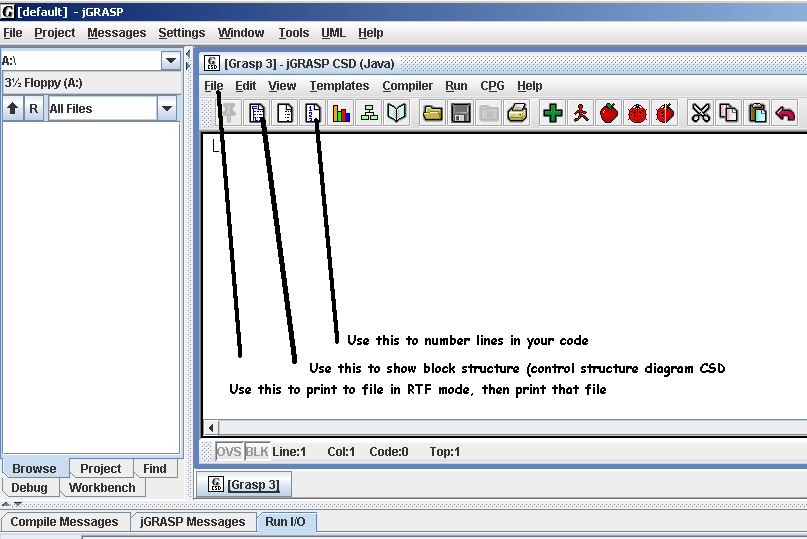Open the Project menu
The image size is (807, 539).
(x=55, y=33)
